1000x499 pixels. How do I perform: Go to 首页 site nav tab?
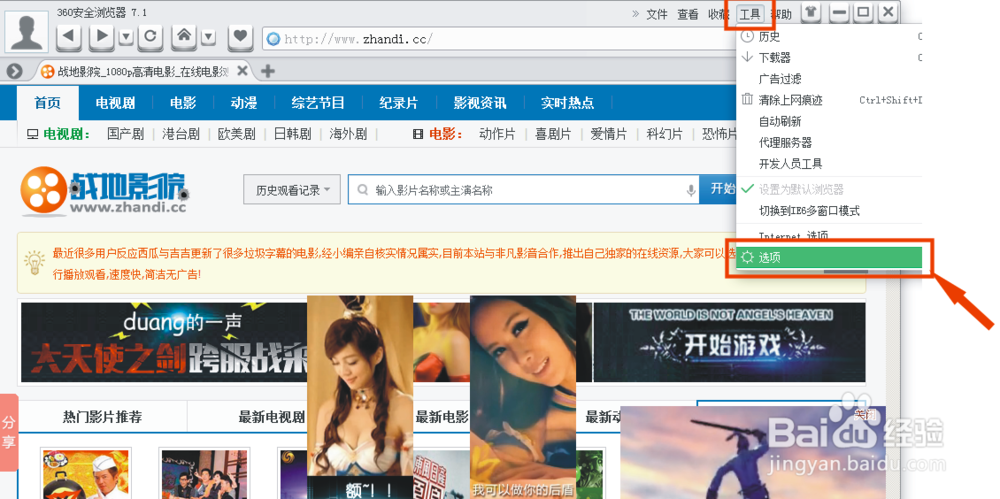[x=48, y=103]
